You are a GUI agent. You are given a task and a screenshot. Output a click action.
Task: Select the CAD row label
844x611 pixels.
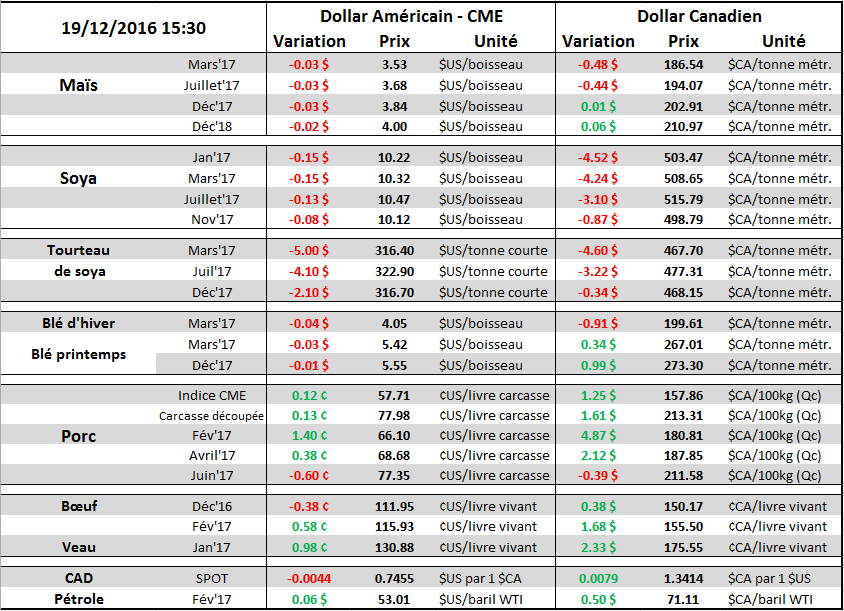pos(78,578)
